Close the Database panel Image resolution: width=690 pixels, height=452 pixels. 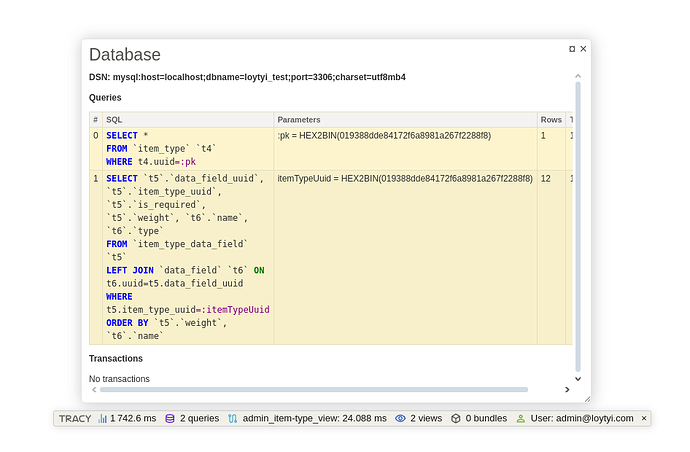coord(583,49)
